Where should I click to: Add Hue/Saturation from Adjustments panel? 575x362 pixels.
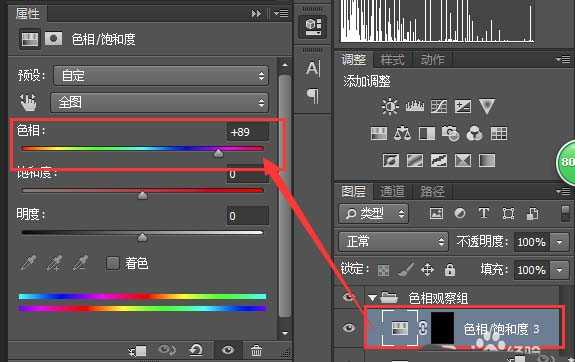click(379, 134)
